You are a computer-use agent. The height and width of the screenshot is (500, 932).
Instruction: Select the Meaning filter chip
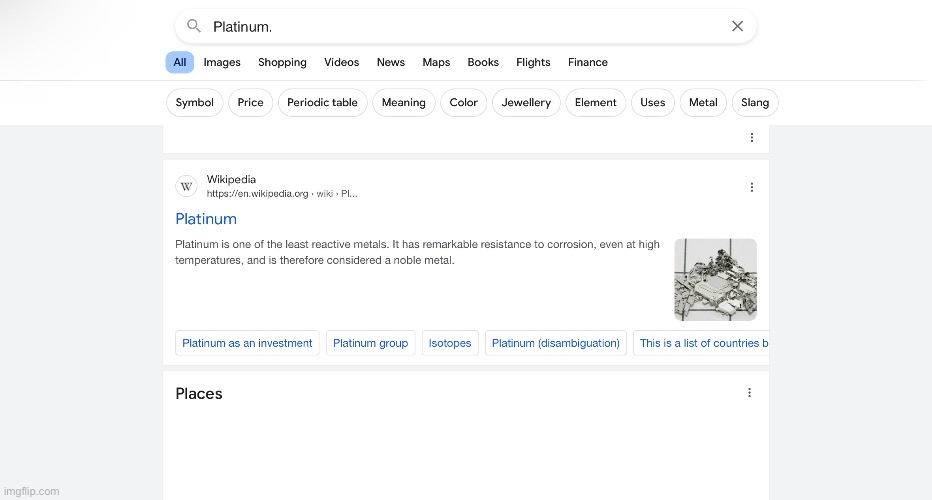coord(404,102)
